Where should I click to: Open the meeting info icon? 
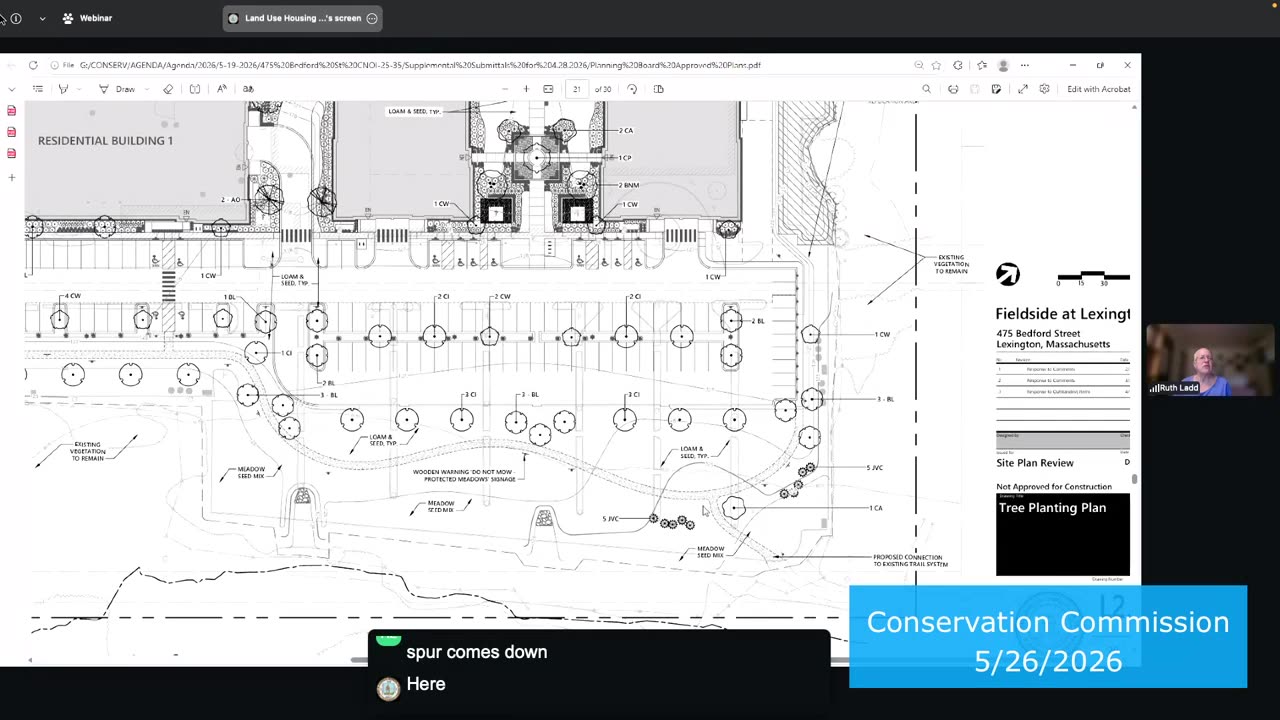click(16, 18)
